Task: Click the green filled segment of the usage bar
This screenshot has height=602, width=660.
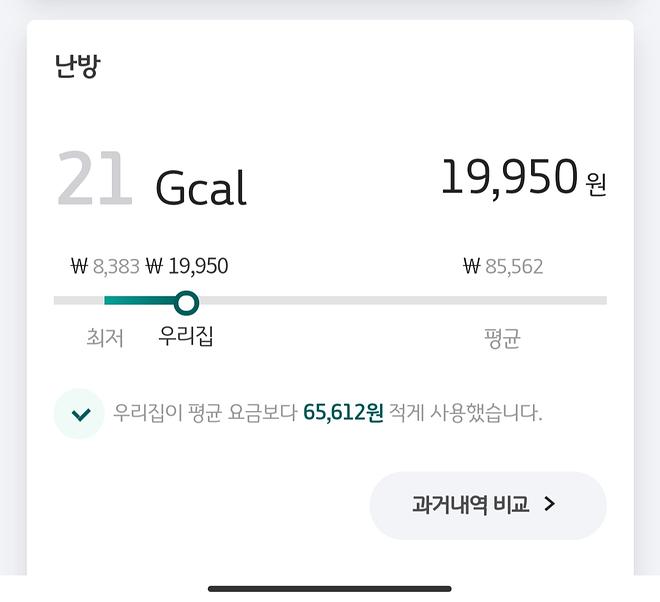Action: click(x=138, y=301)
